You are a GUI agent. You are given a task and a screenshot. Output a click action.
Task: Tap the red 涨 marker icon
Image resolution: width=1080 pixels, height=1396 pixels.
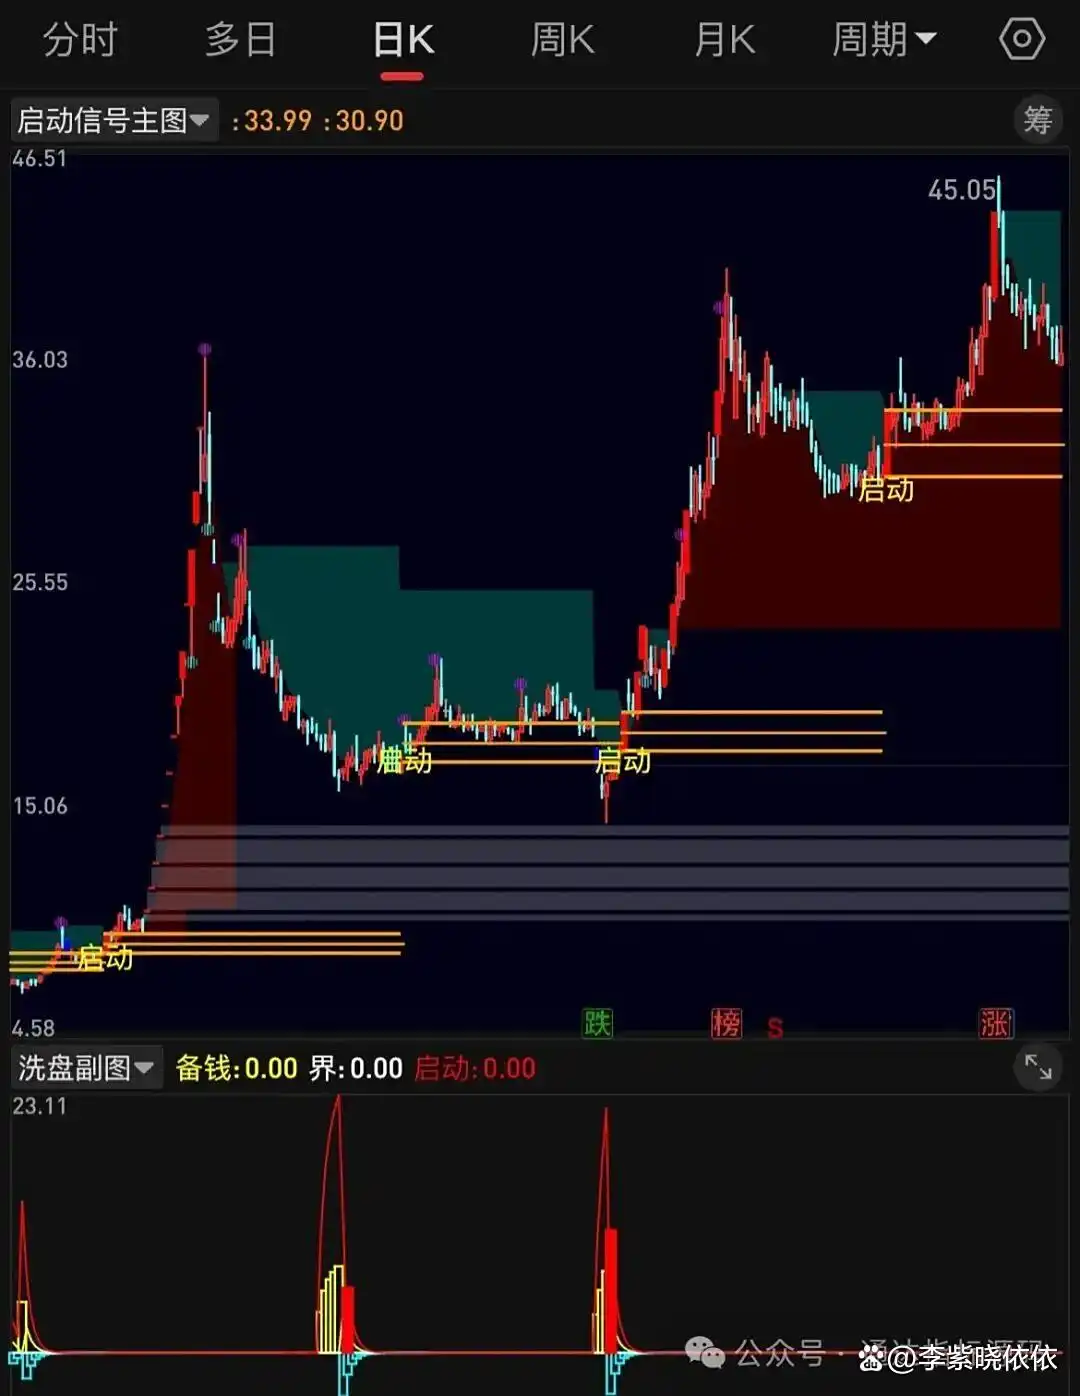pos(995,1023)
